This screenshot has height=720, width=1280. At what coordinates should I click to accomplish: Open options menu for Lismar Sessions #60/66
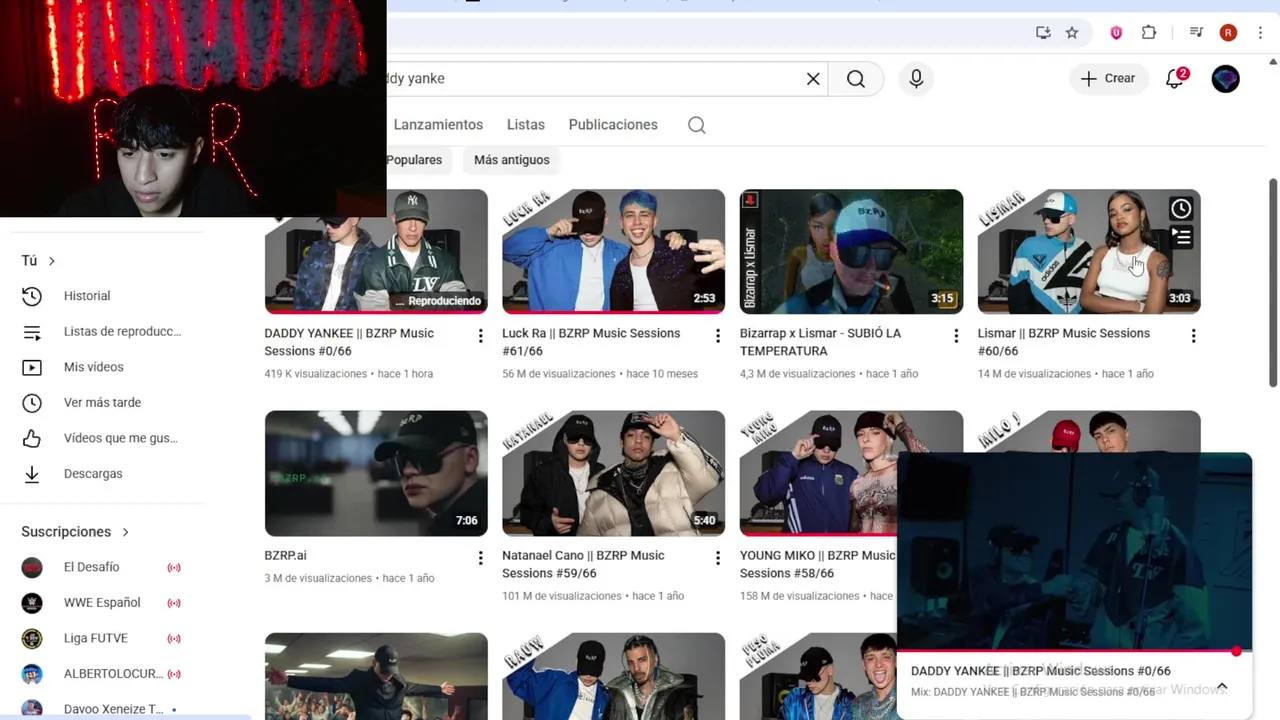(1193, 336)
